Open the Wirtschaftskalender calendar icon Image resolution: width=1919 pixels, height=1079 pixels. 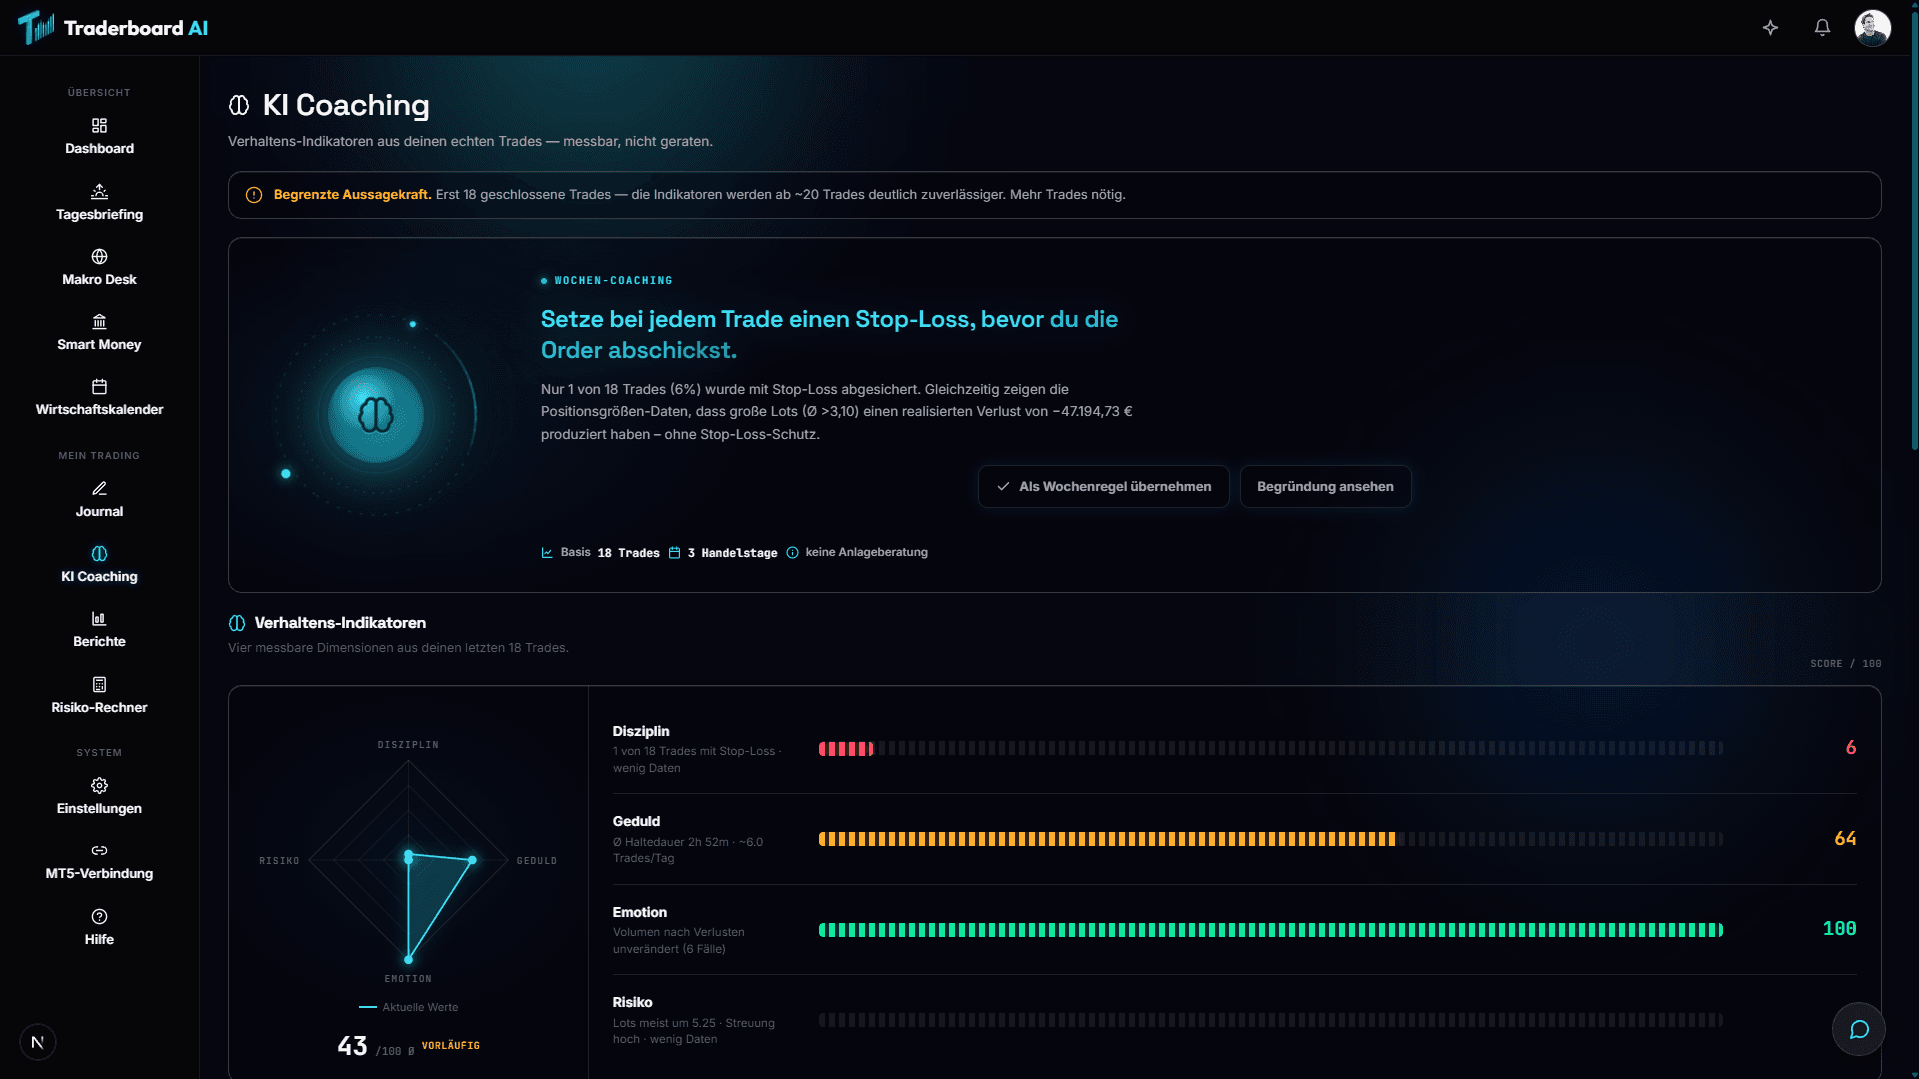coord(99,387)
